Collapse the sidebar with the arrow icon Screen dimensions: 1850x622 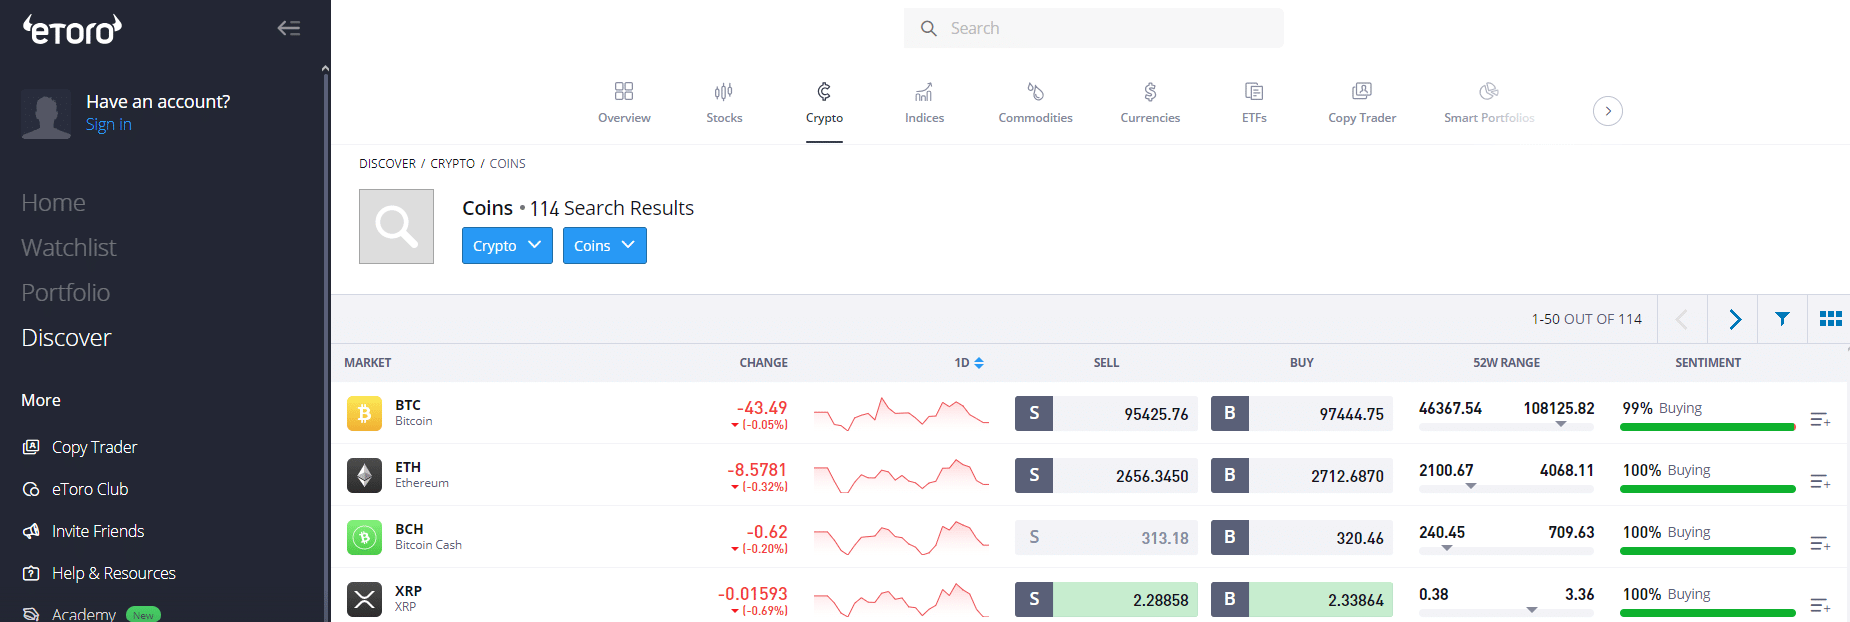click(x=289, y=28)
